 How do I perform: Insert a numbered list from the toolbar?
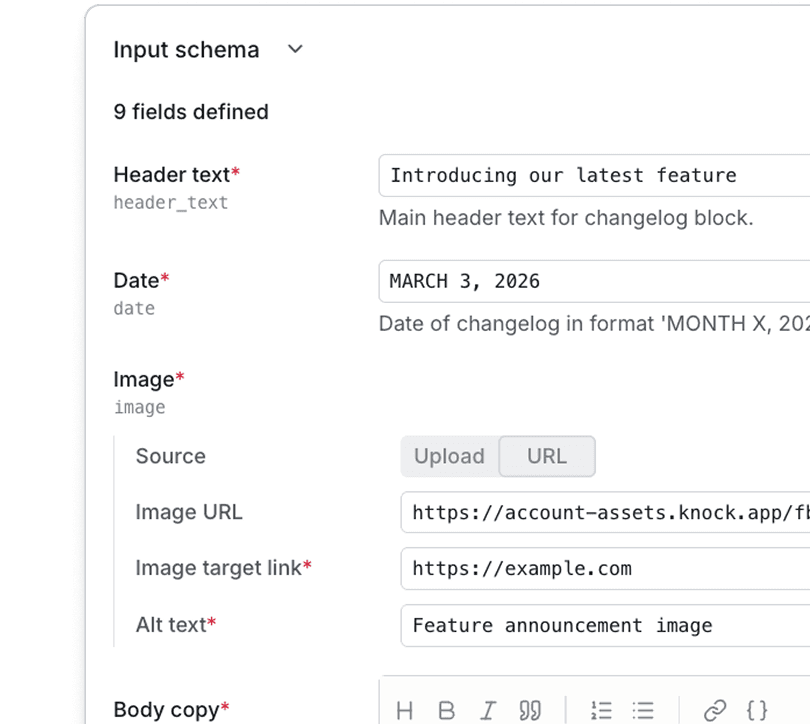[602, 710]
